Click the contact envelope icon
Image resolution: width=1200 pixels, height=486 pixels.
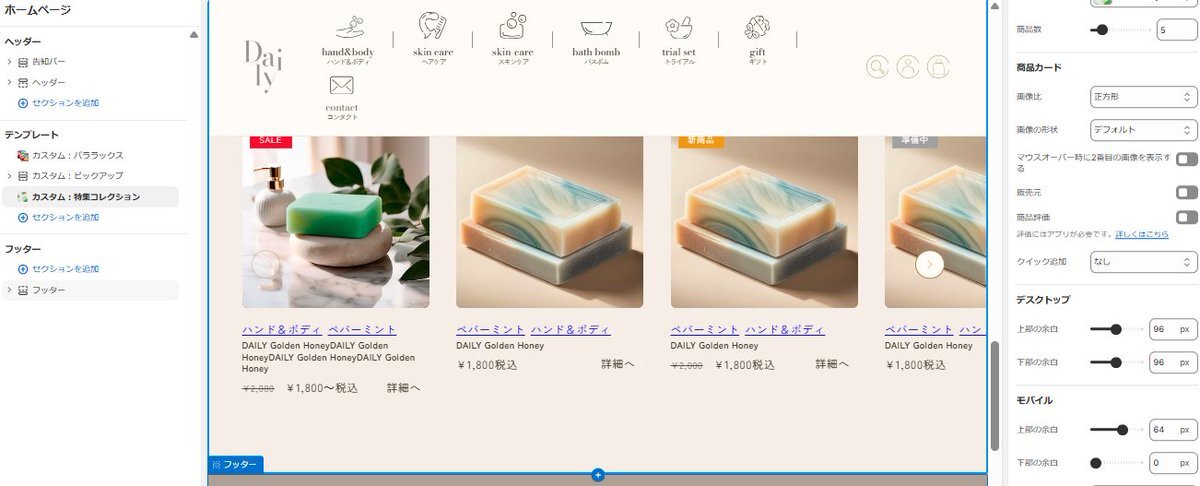click(x=341, y=85)
